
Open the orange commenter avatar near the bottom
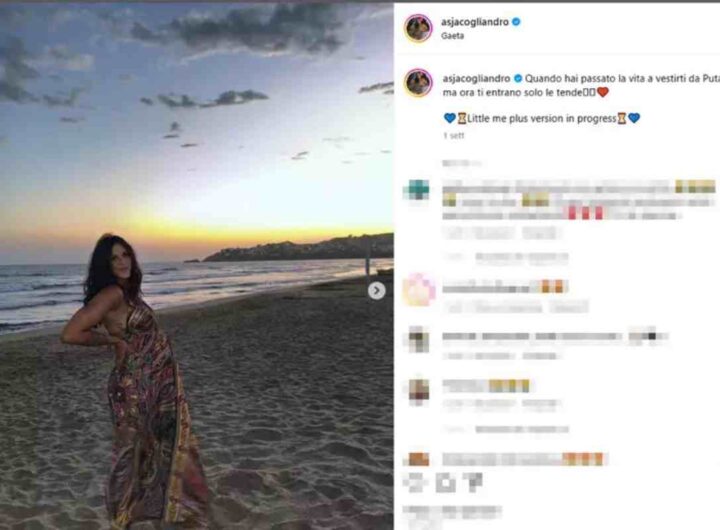[418, 459]
